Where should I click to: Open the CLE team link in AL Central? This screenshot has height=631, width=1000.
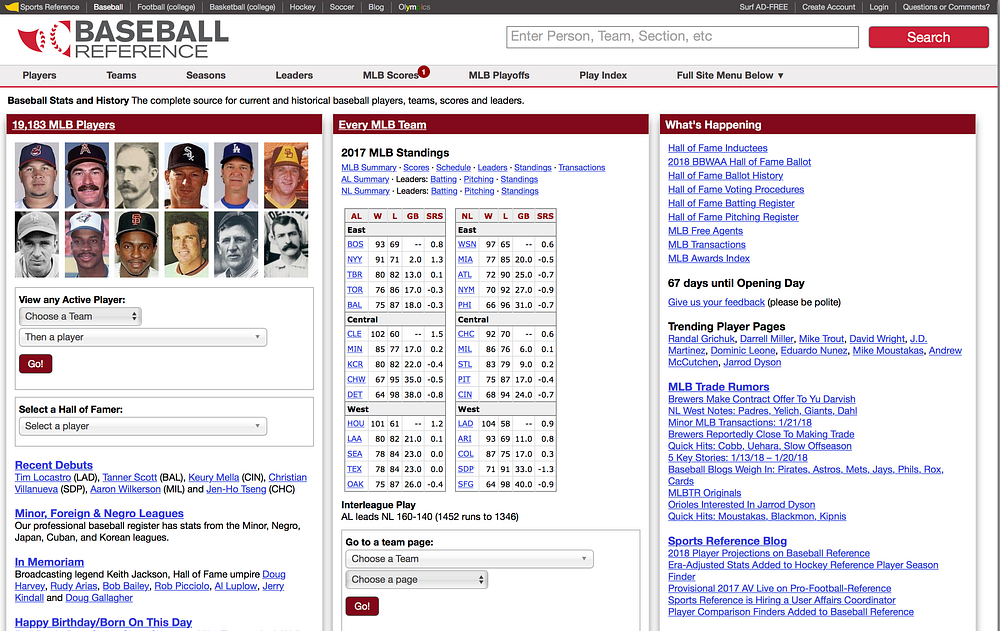[354, 334]
